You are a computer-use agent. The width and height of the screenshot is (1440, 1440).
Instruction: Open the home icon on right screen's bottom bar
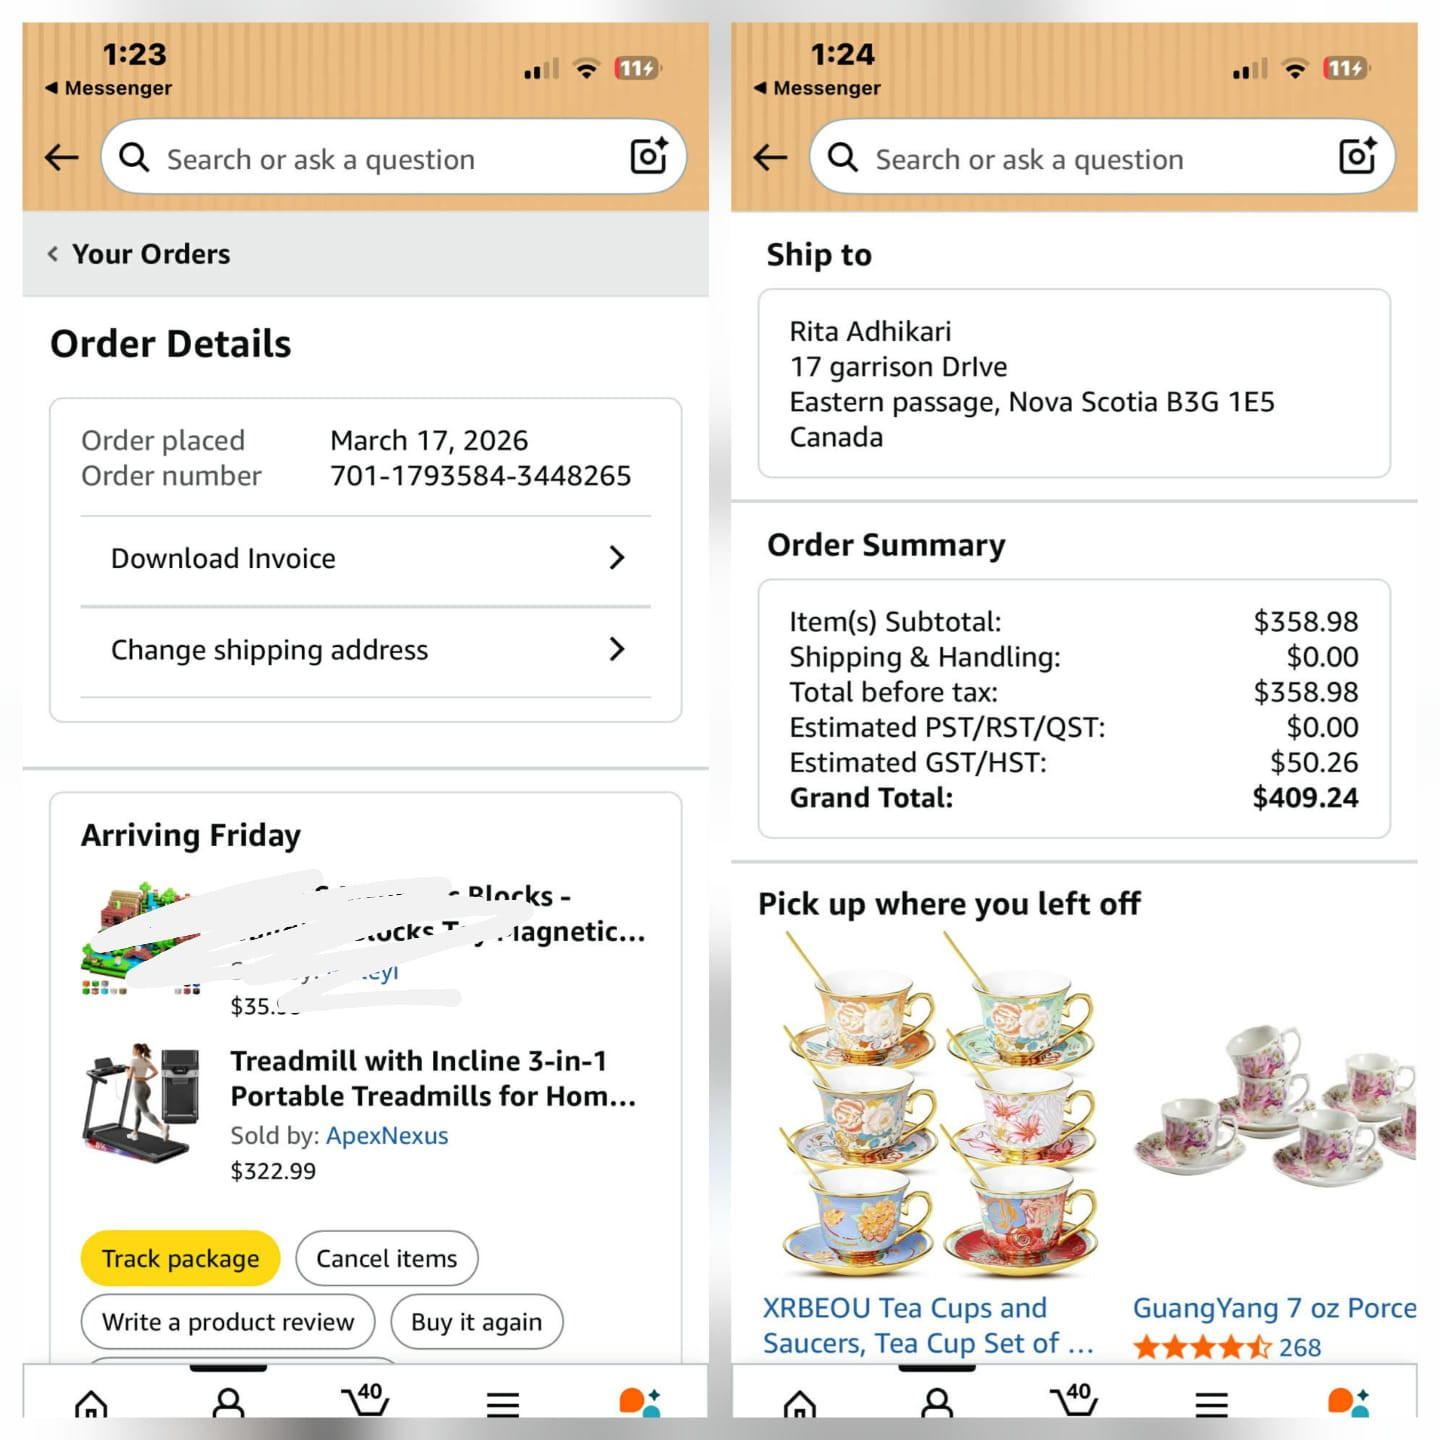[799, 1403]
